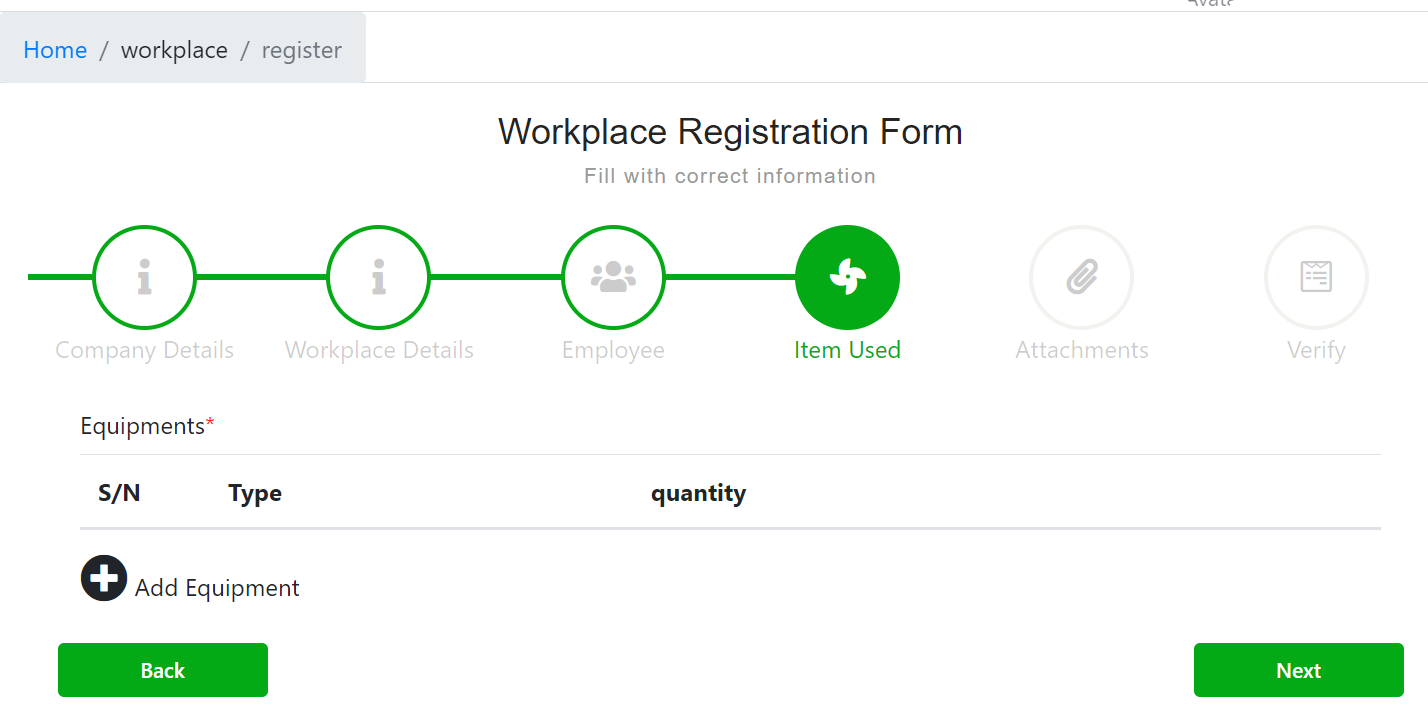Click the Equipments required field label

click(x=147, y=425)
